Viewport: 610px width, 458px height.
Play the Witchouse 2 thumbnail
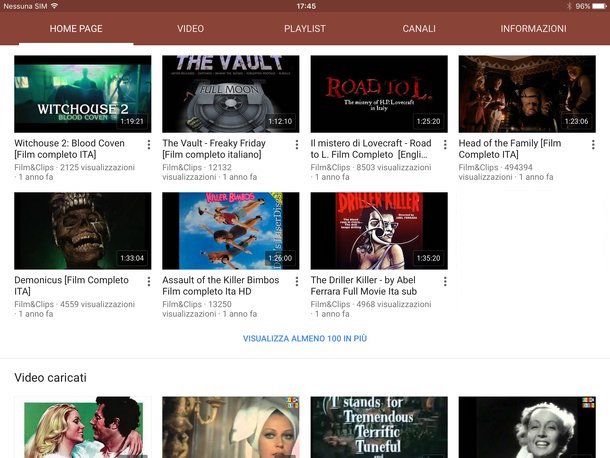tap(82, 94)
